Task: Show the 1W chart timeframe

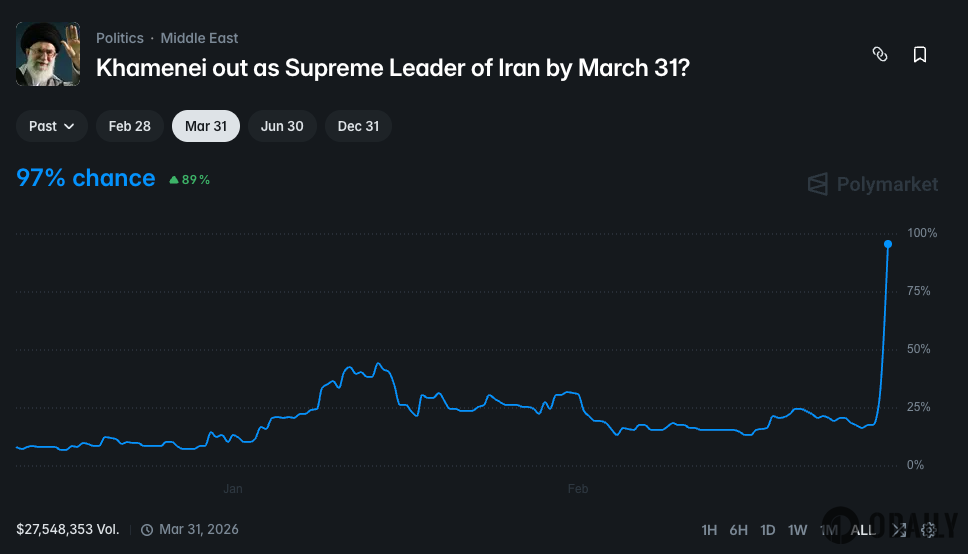Action: [798, 530]
